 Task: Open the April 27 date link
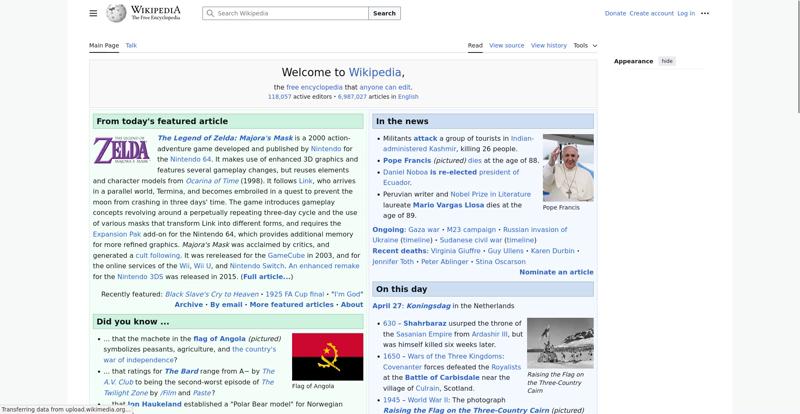387,306
